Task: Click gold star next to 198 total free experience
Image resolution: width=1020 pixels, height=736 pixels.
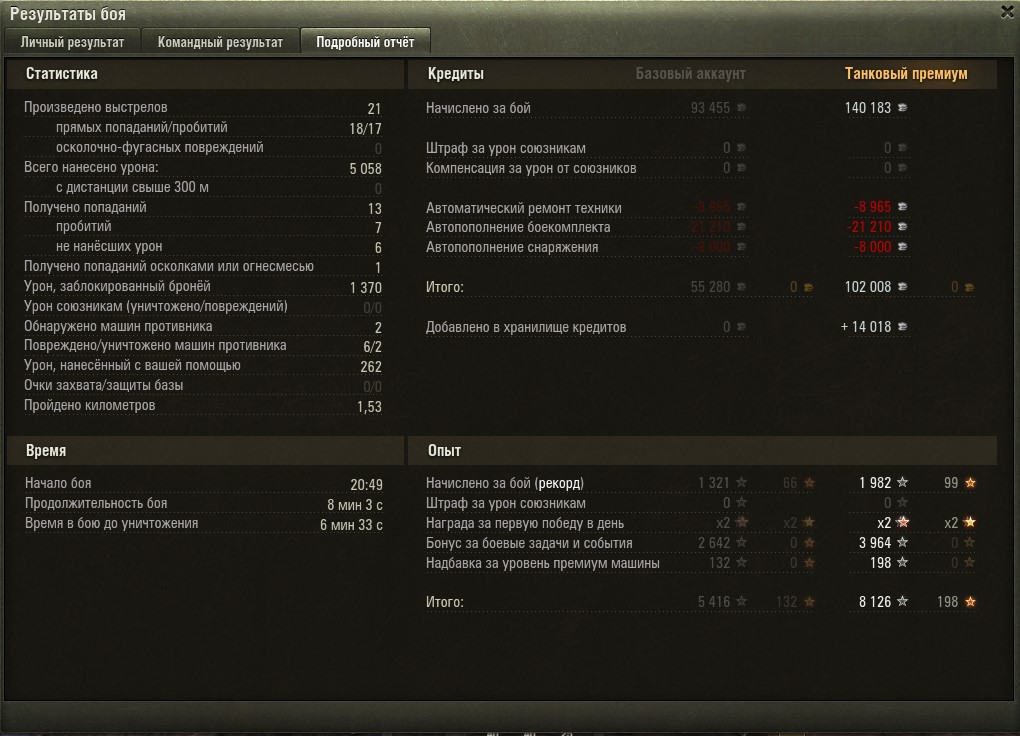Action: tap(970, 601)
